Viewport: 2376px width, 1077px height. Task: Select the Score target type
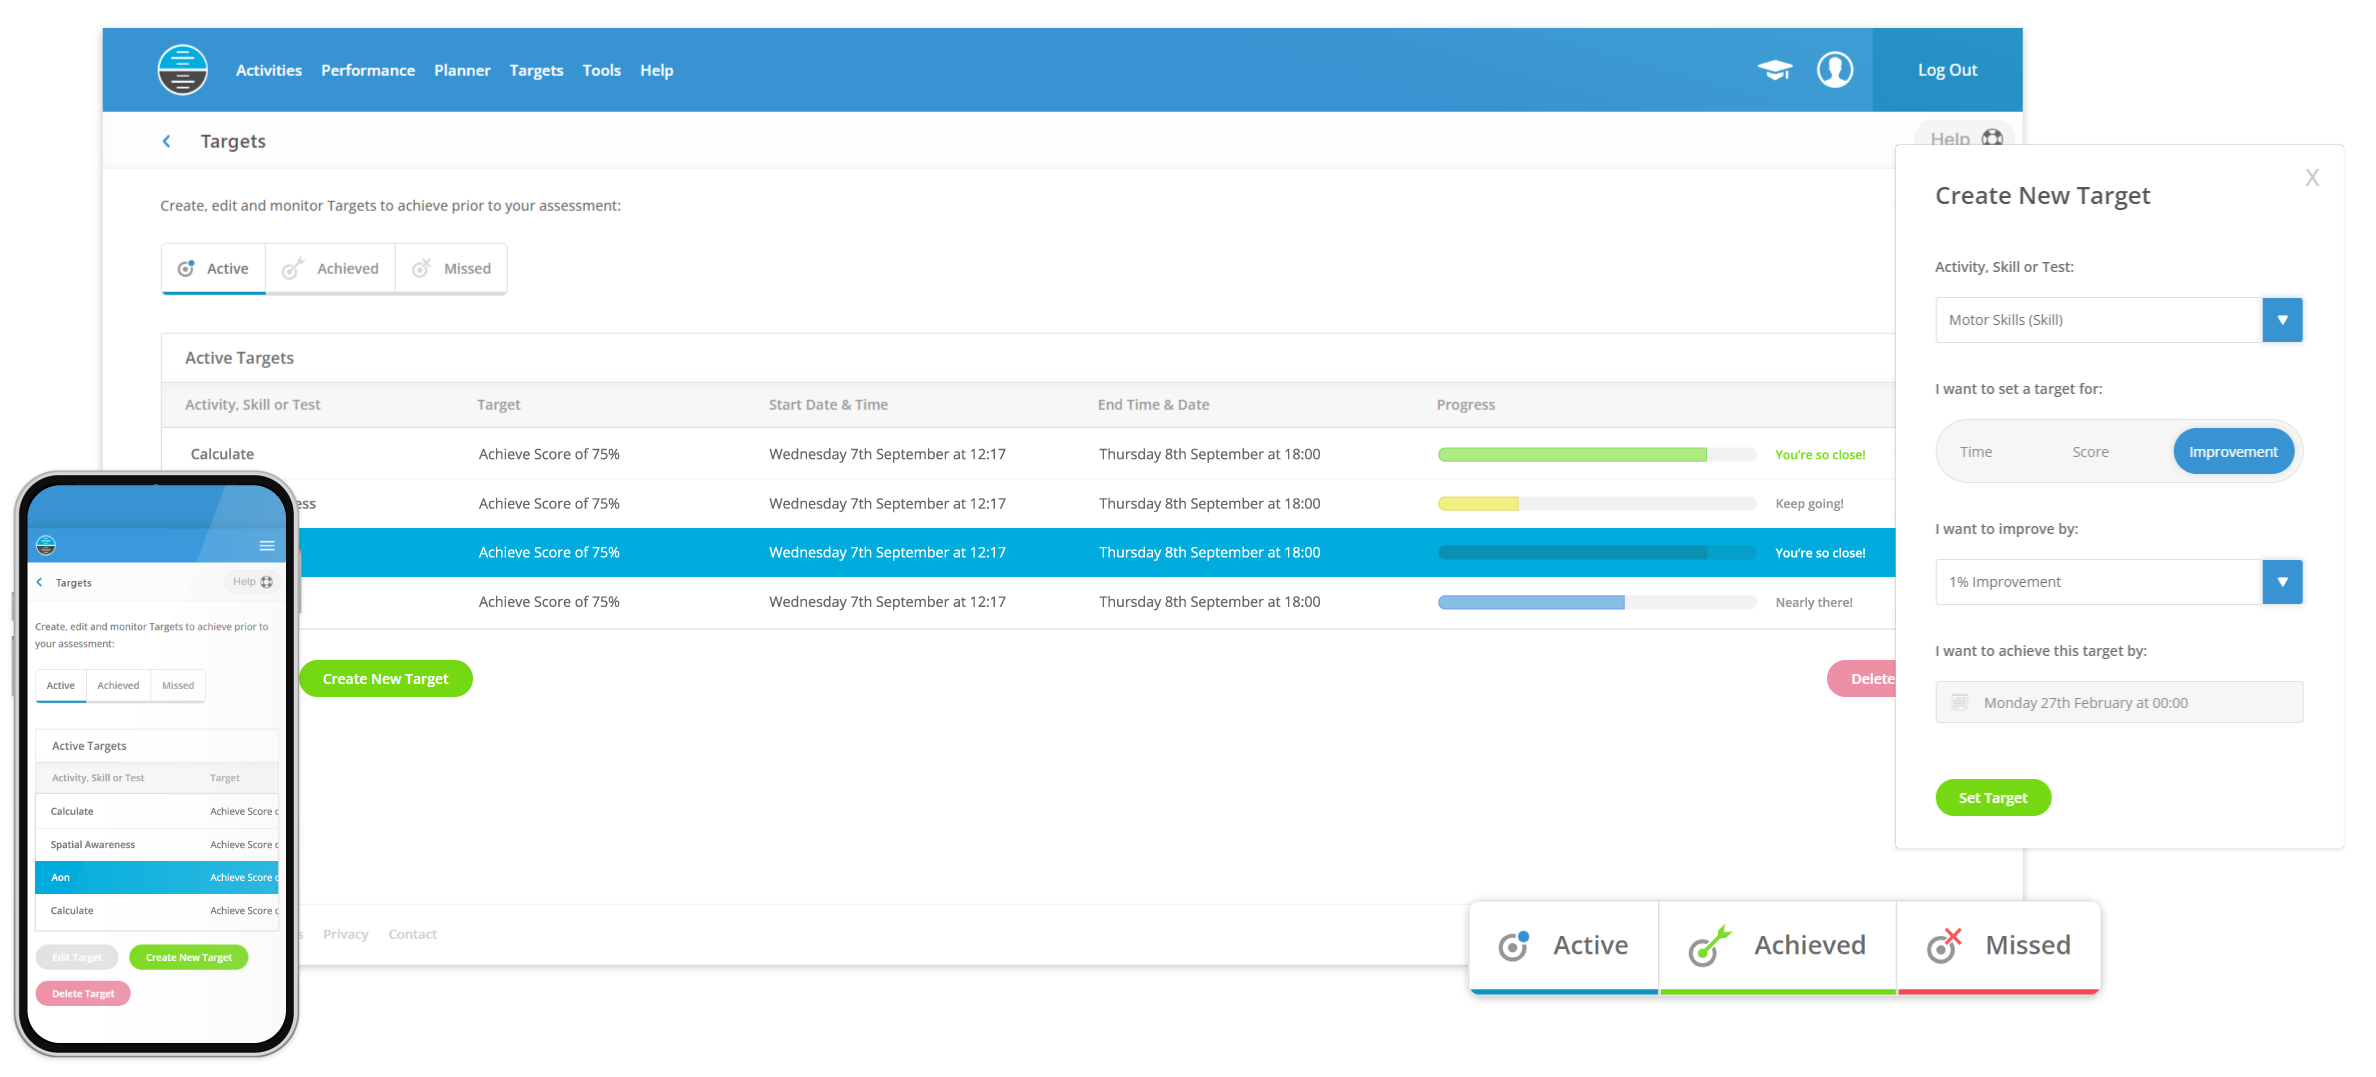click(x=2090, y=452)
